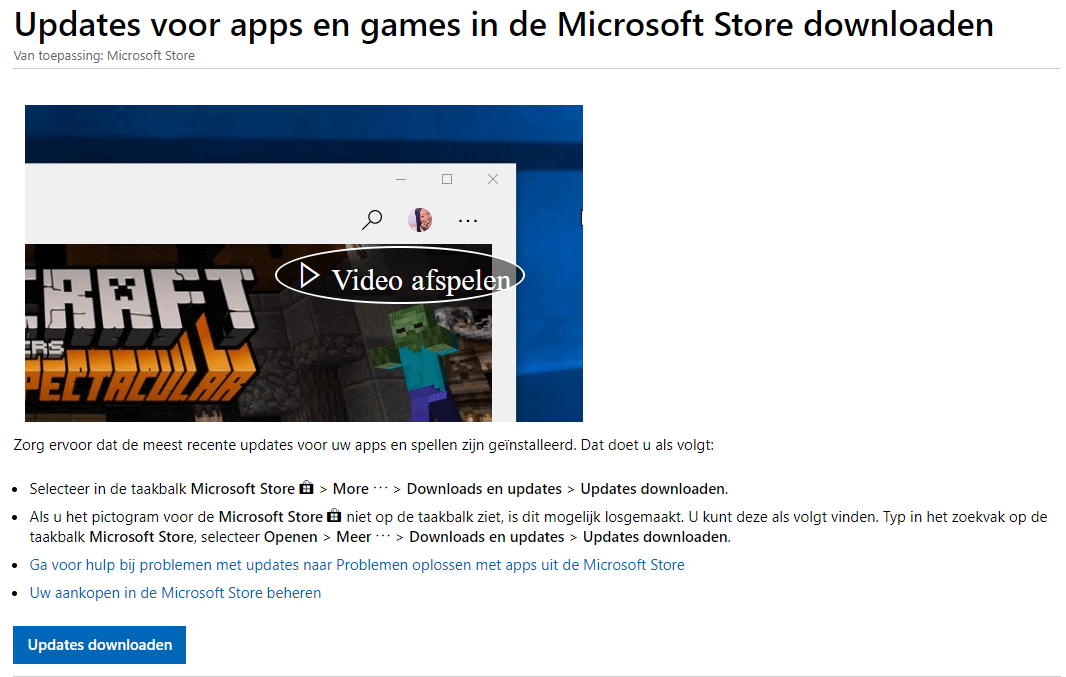Click bold 'Downloads en updates' in first bullet
Viewport: 1066px width, 677px height.
(484, 489)
